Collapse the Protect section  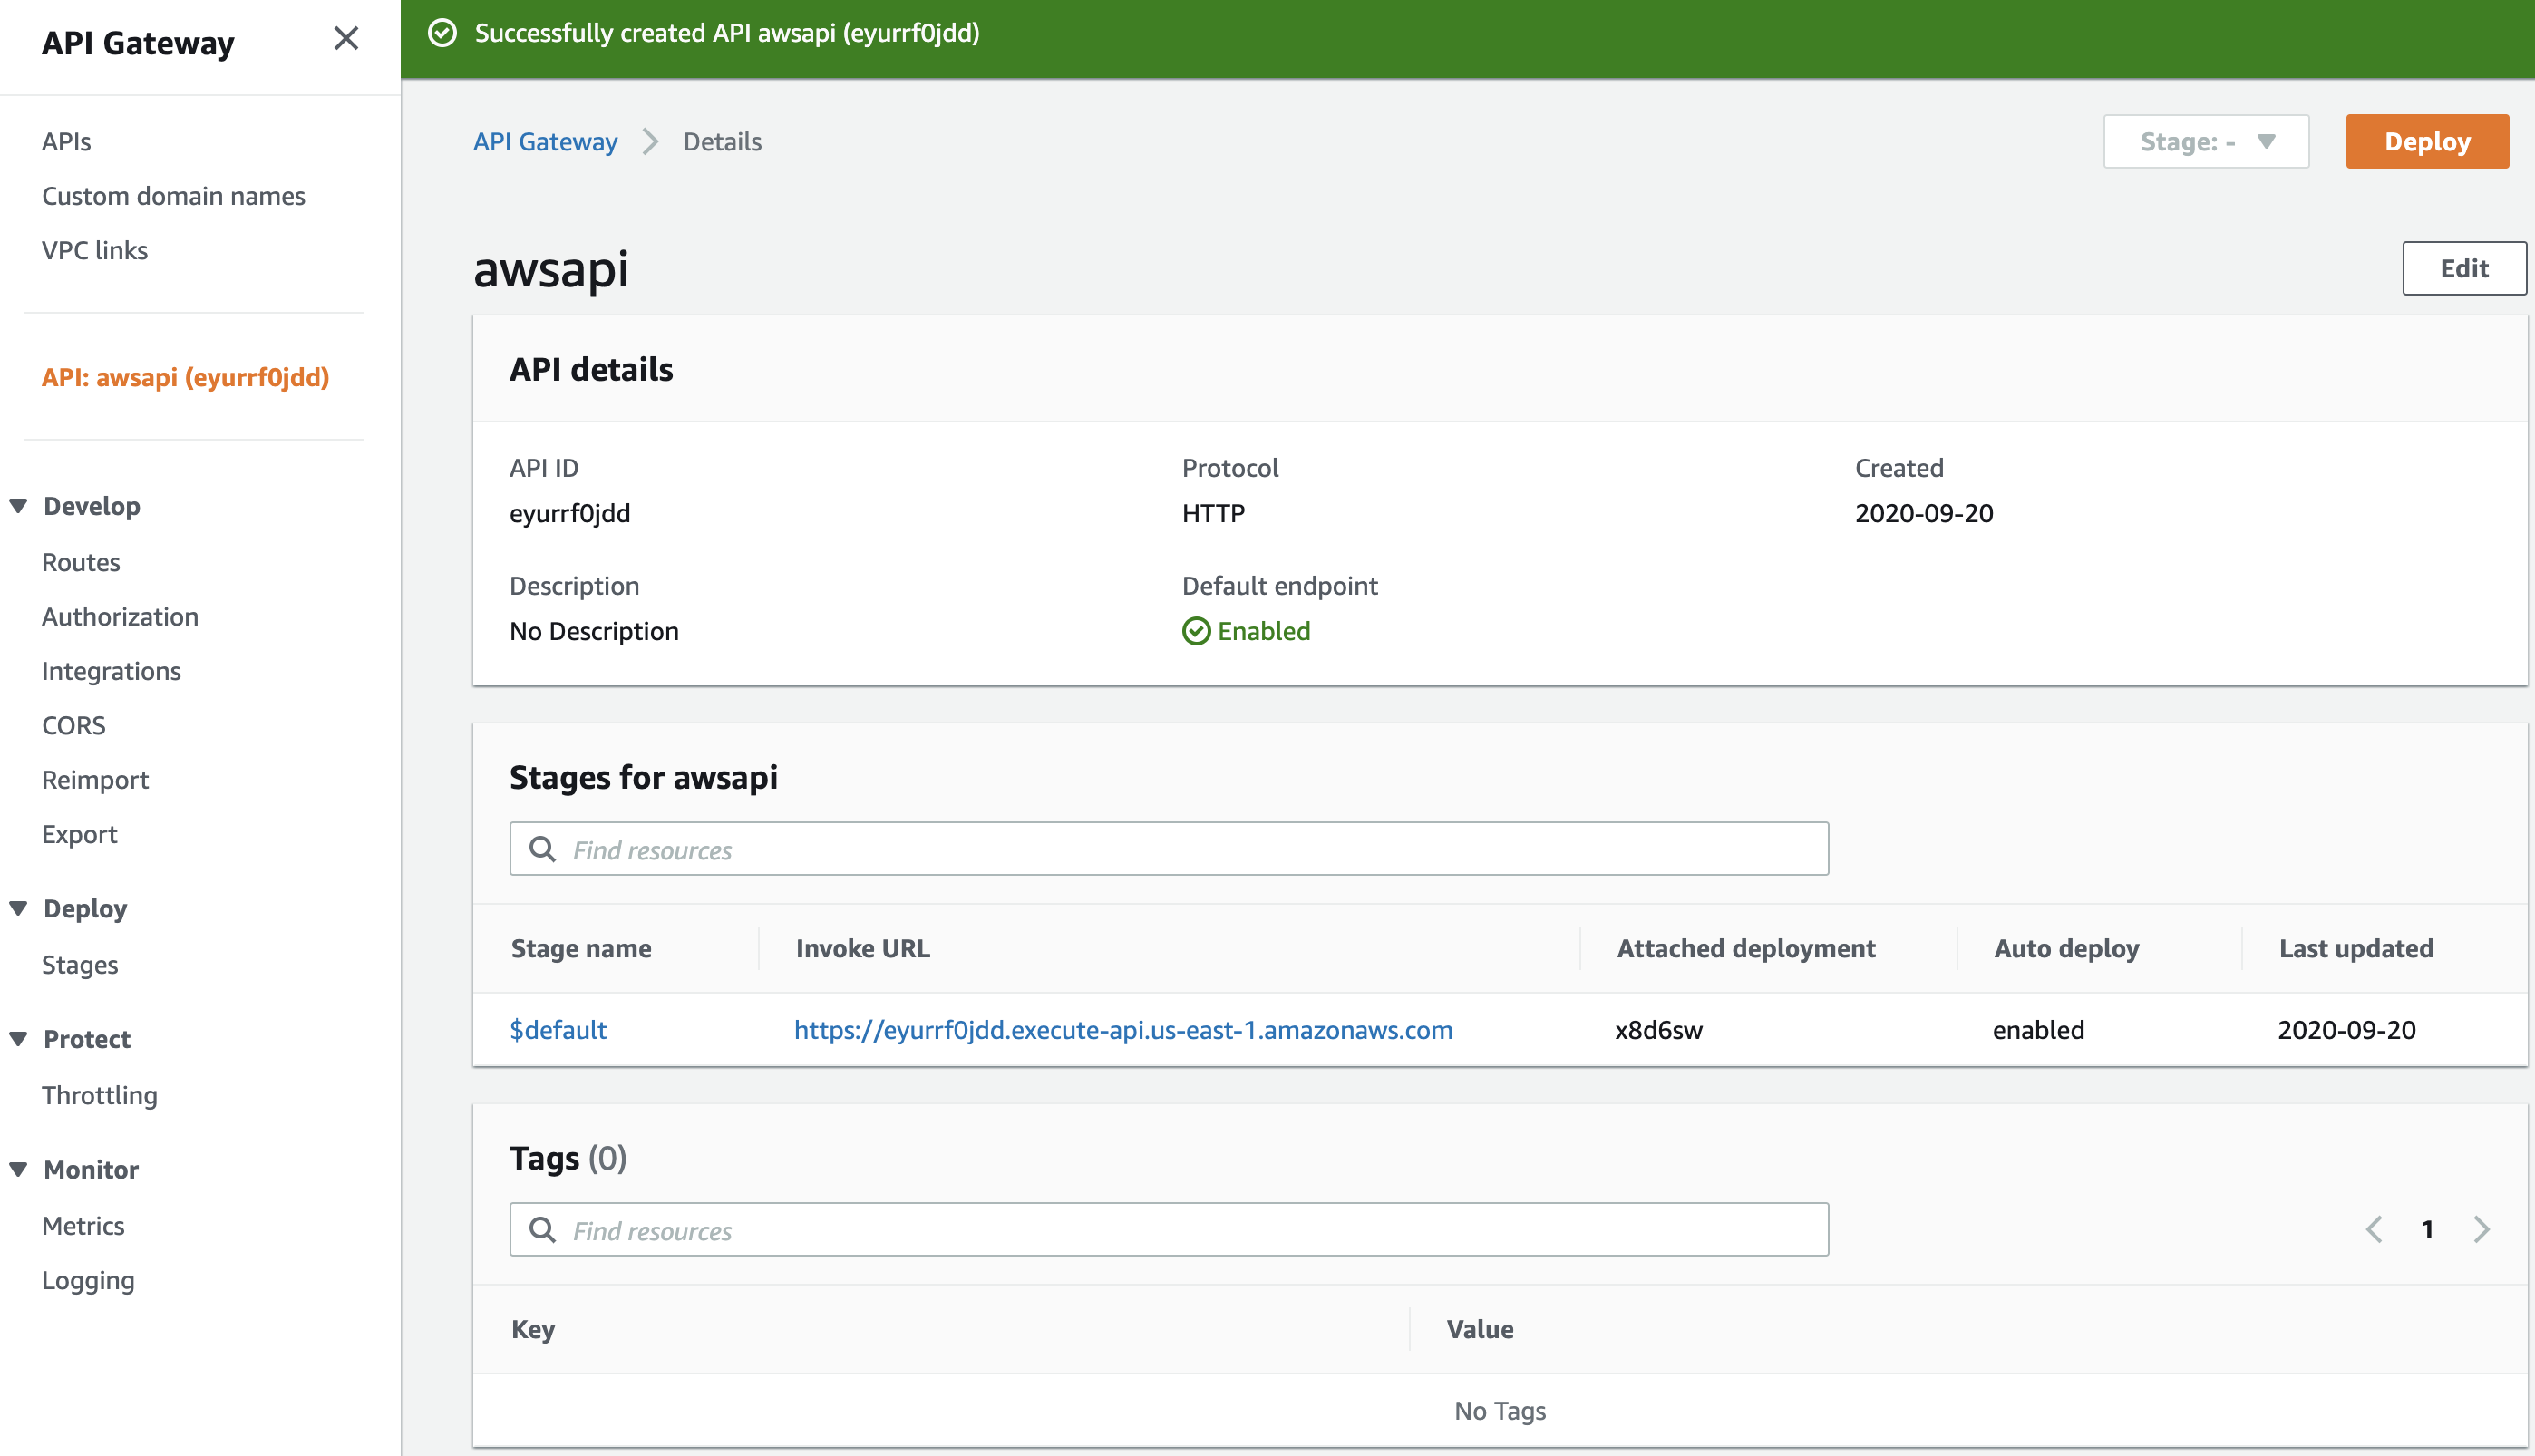pyautogui.click(x=19, y=1039)
